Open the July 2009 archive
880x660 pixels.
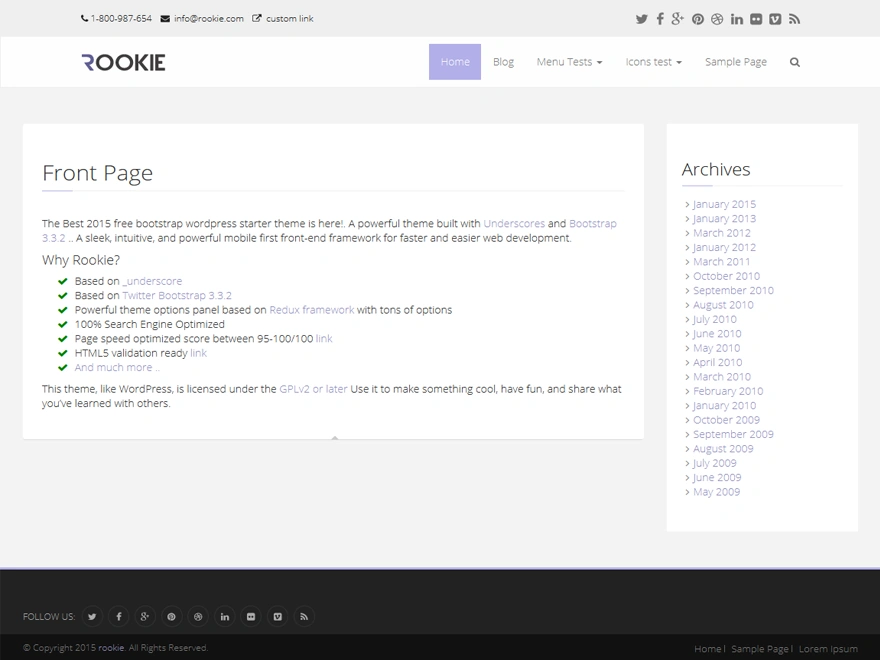[714, 464]
